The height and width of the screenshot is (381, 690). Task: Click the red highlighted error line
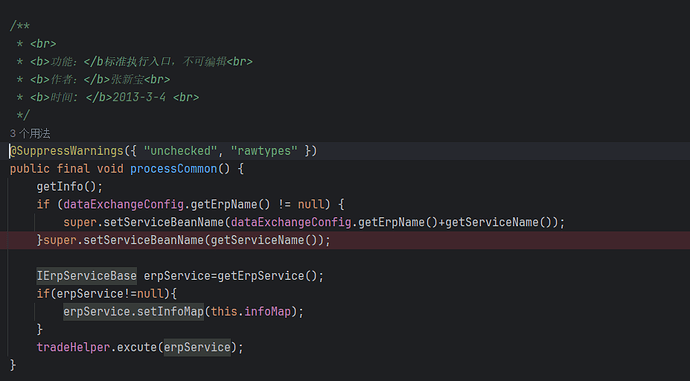click(x=345, y=240)
